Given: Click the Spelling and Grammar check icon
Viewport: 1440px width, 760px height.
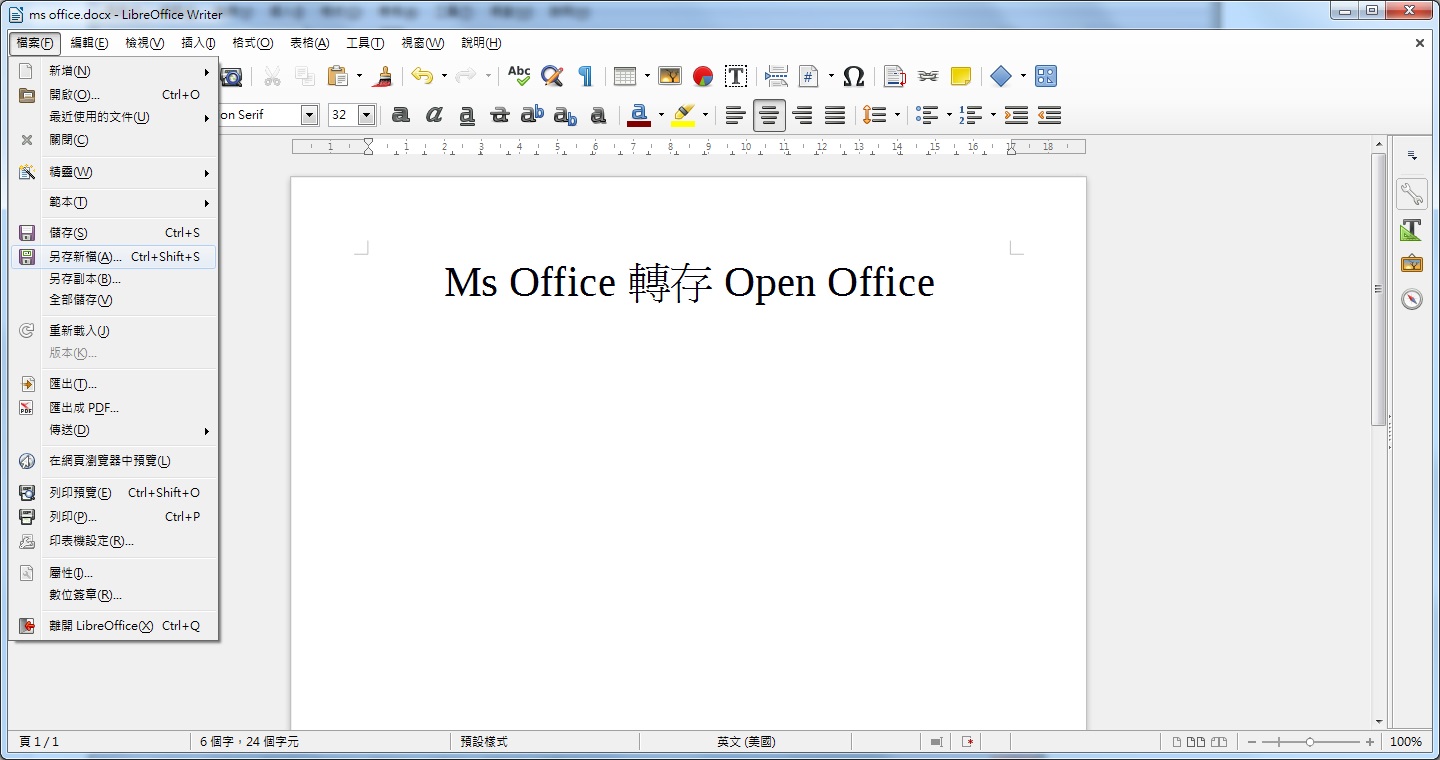Looking at the screenshot, I should (518, 76).
